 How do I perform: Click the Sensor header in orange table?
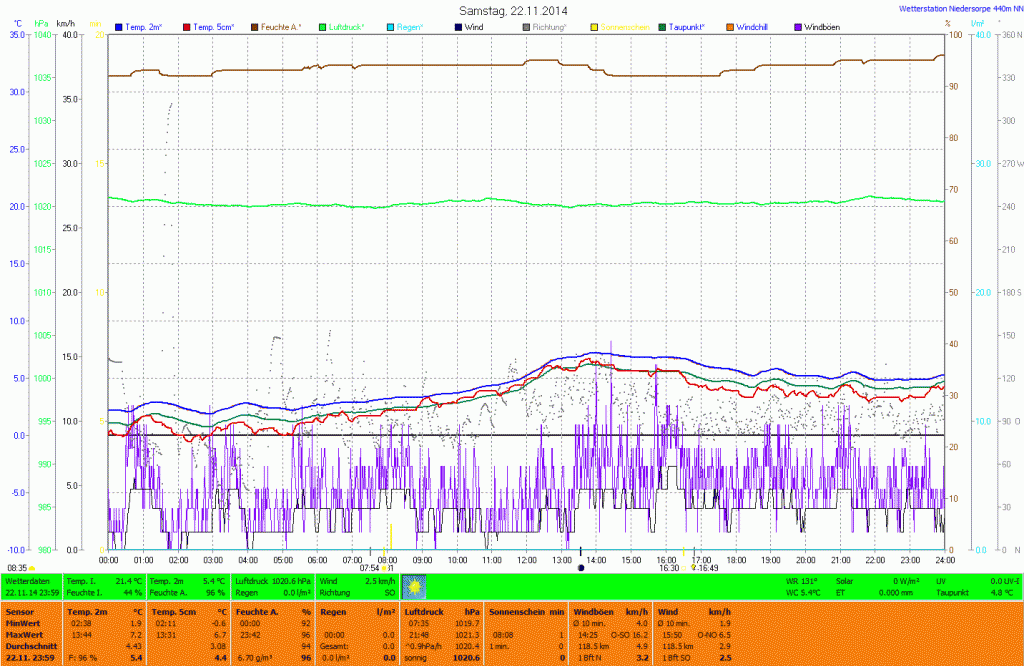(20, 610)
